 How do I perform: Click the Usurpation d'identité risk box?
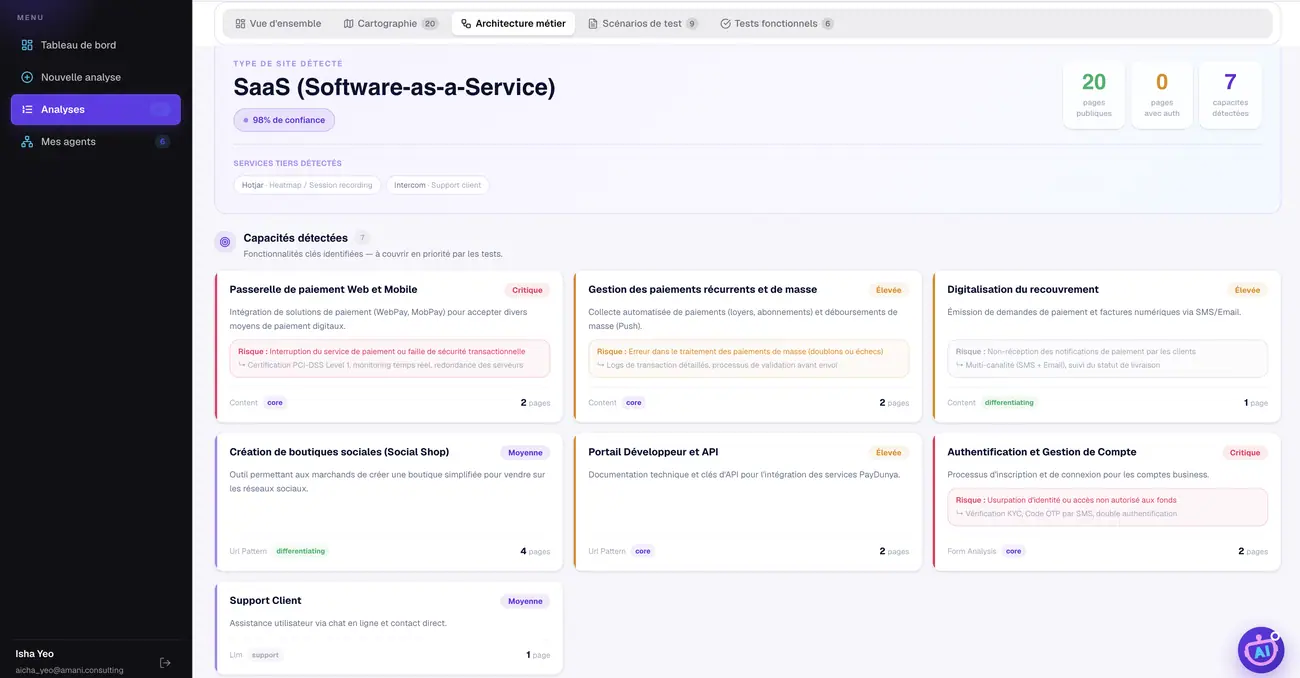coord(1107,507)
